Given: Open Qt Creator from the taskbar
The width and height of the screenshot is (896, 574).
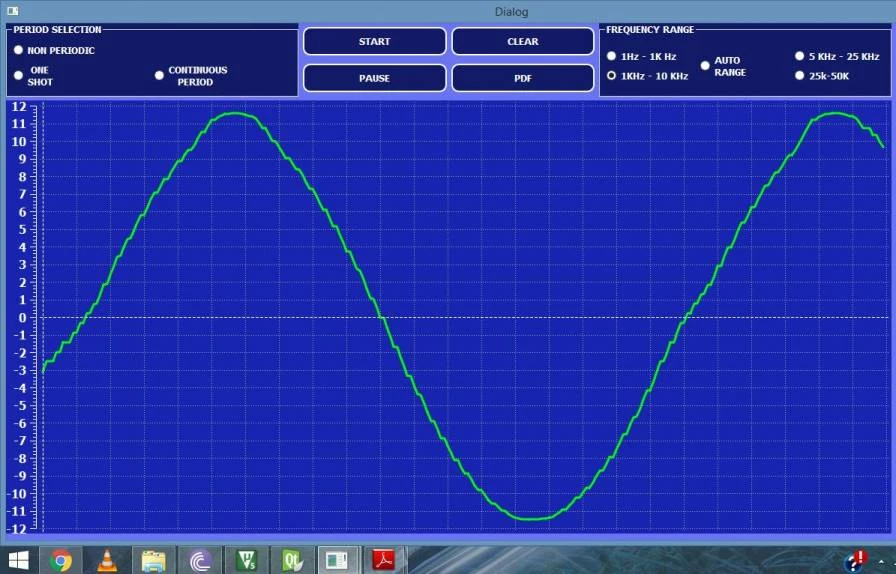Looking at the screenshot, I should pos(292,560).
